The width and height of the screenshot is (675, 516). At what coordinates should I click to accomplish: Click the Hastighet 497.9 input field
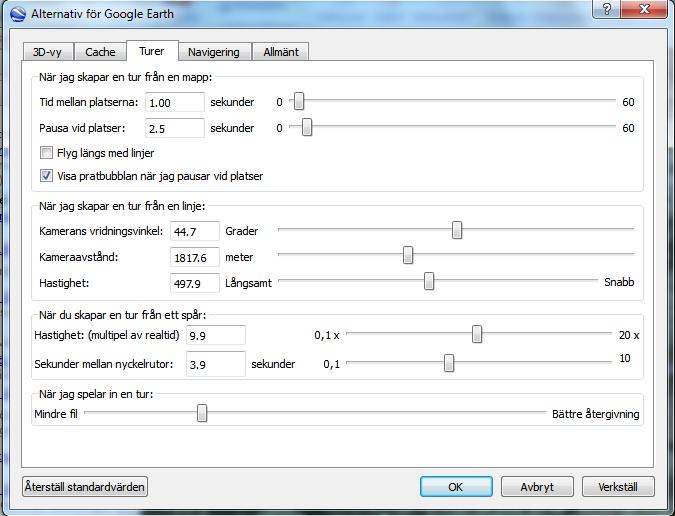[x=195, y=283]
